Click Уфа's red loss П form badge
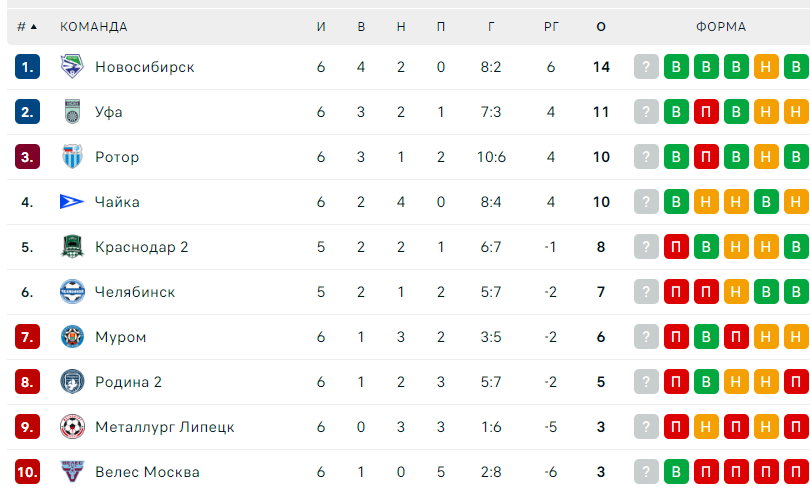Image resolution: width=810 pixels, height=488 pixels. tap(706, 112)
